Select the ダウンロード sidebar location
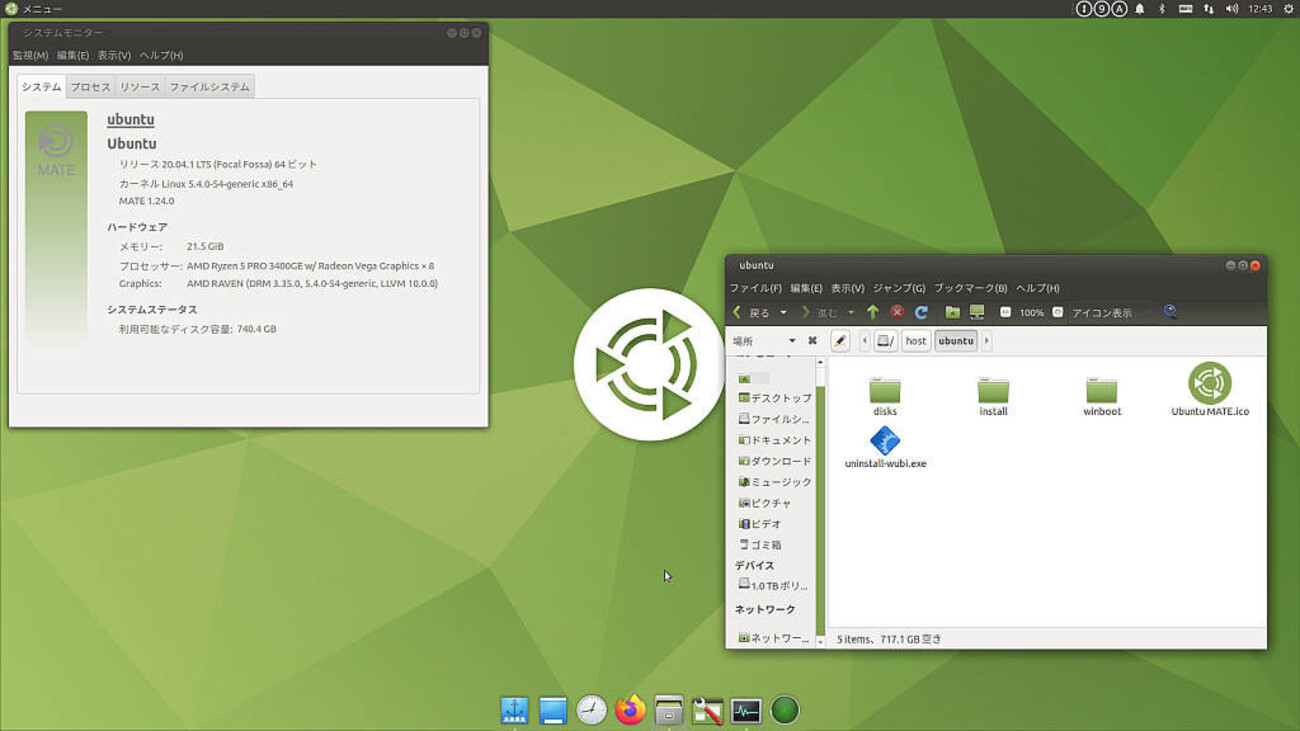The width and height of the screenshot is (1300, 731). pos(780,461)
